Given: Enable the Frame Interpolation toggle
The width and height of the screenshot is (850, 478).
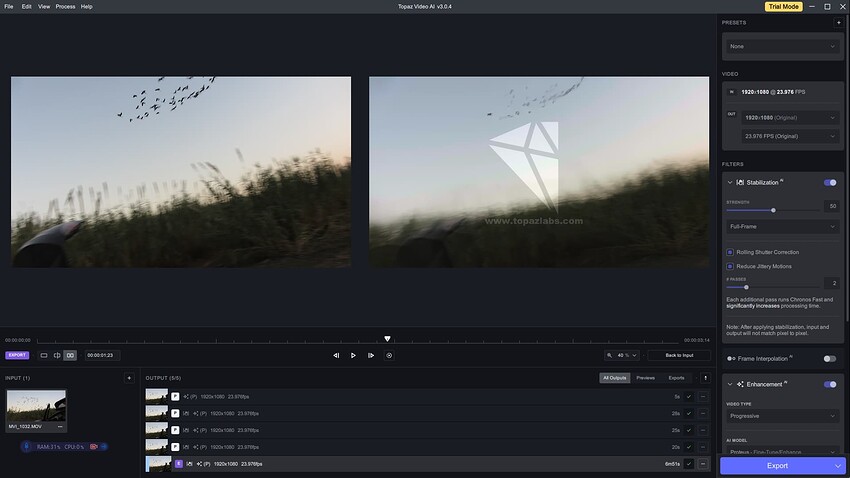Looking at the screenshot, I should click(830, 358).
